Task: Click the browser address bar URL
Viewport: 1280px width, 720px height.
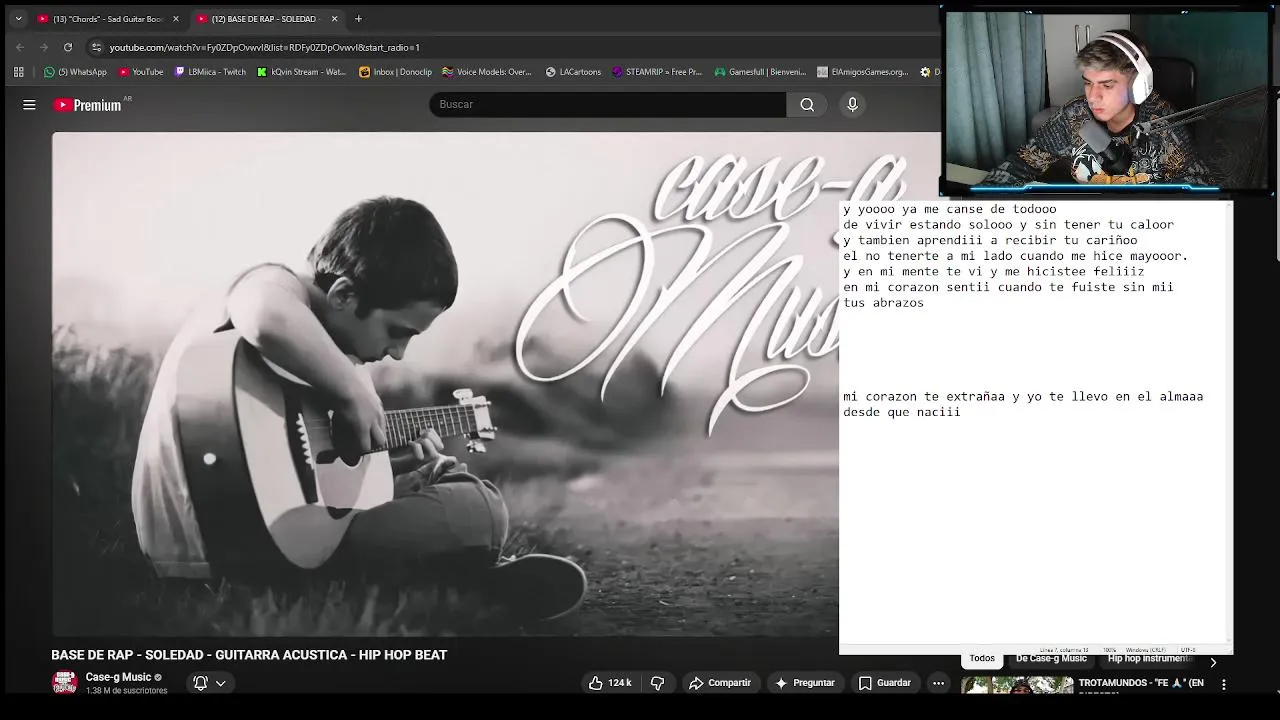Action: 264,47
